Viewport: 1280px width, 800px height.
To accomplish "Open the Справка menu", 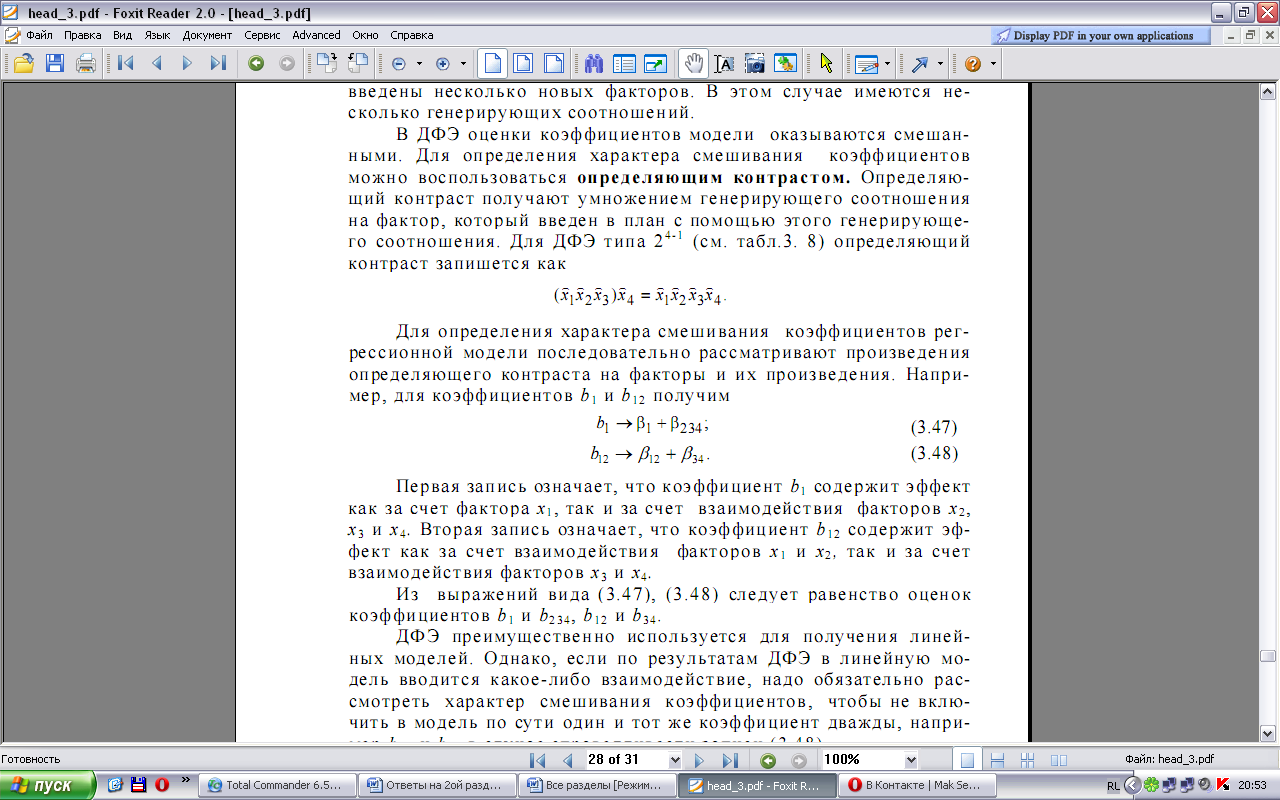I will (x=411, y=34).
